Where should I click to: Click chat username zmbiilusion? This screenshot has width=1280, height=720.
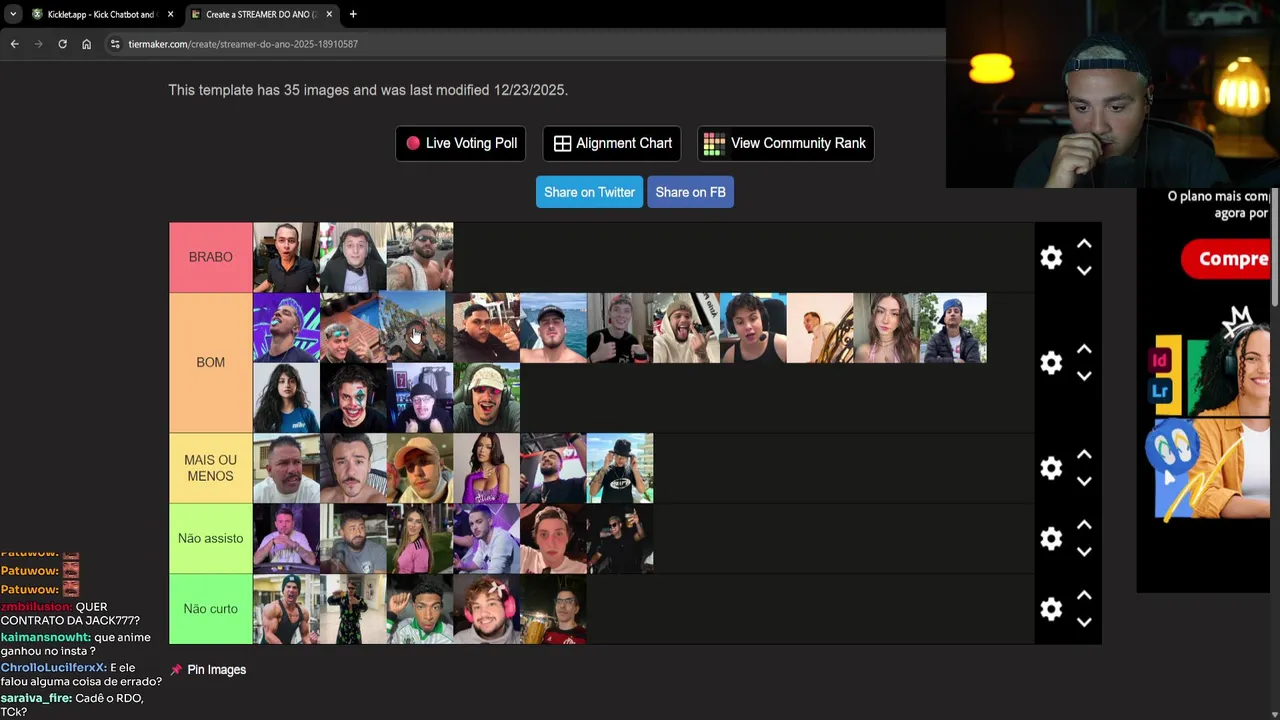[36, 607]
